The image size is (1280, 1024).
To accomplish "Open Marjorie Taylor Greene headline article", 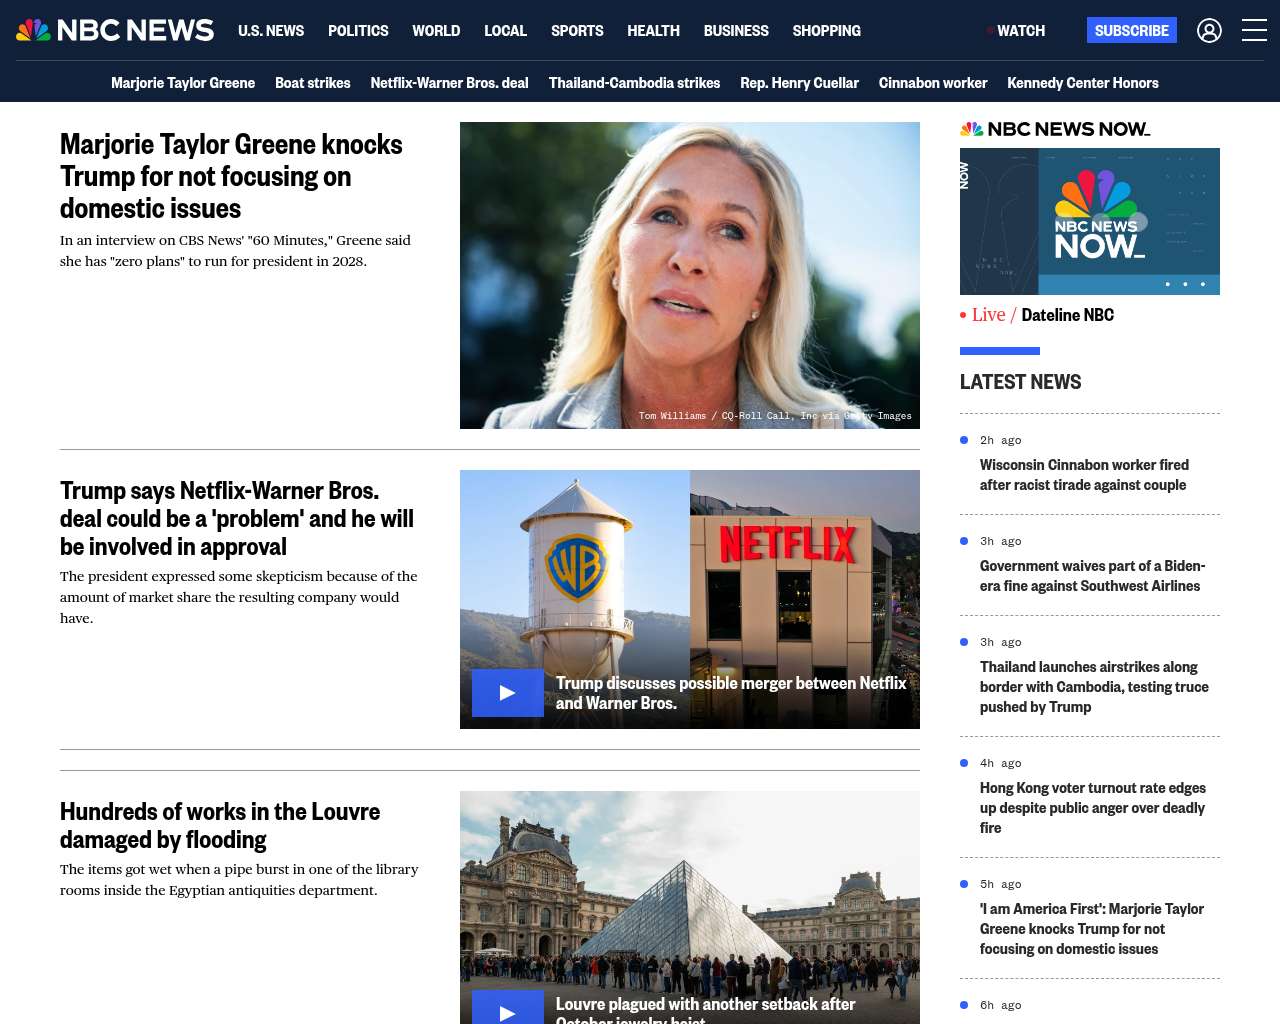I will coord(231,176).
